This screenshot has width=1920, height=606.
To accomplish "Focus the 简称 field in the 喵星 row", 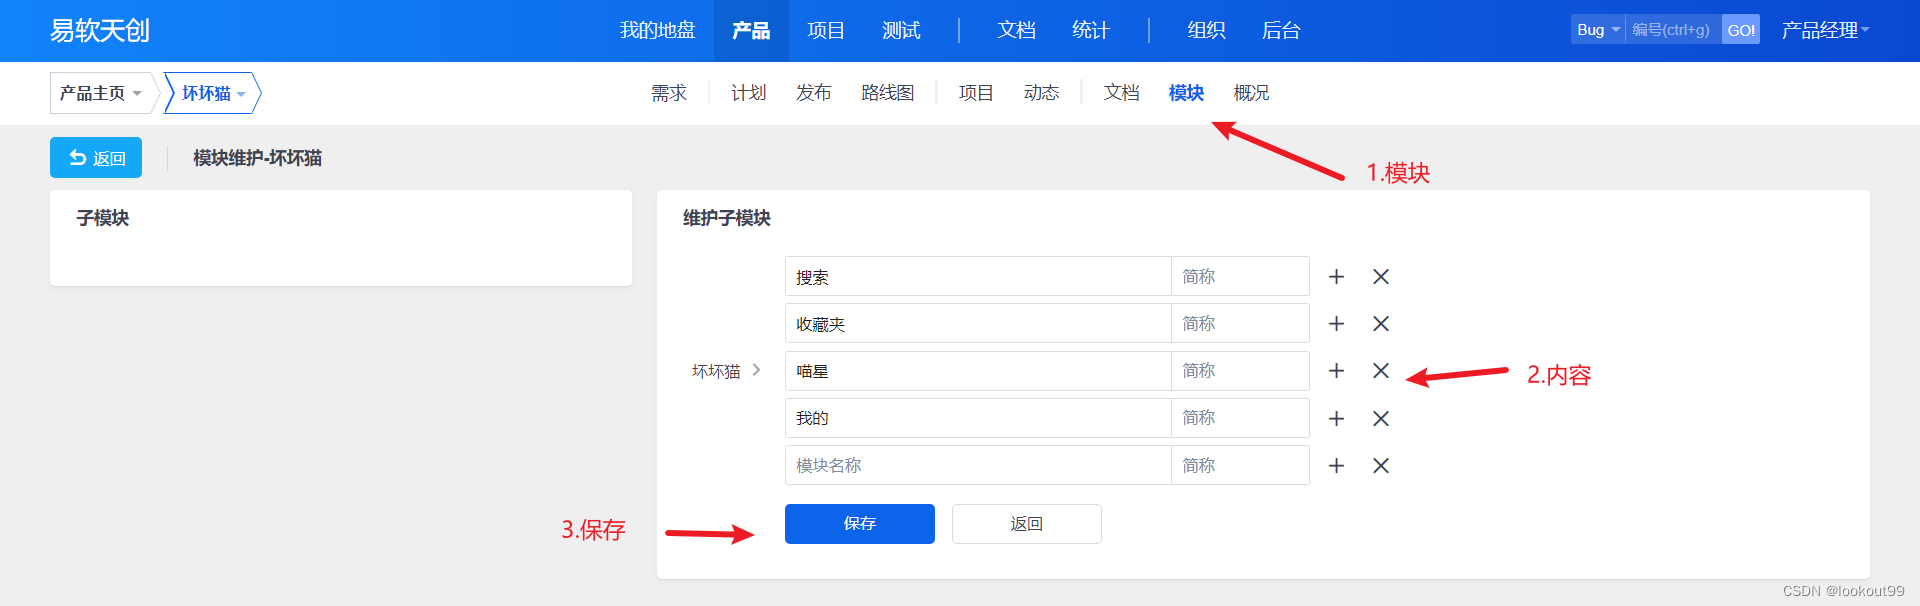I will [x=1240, y=371].
